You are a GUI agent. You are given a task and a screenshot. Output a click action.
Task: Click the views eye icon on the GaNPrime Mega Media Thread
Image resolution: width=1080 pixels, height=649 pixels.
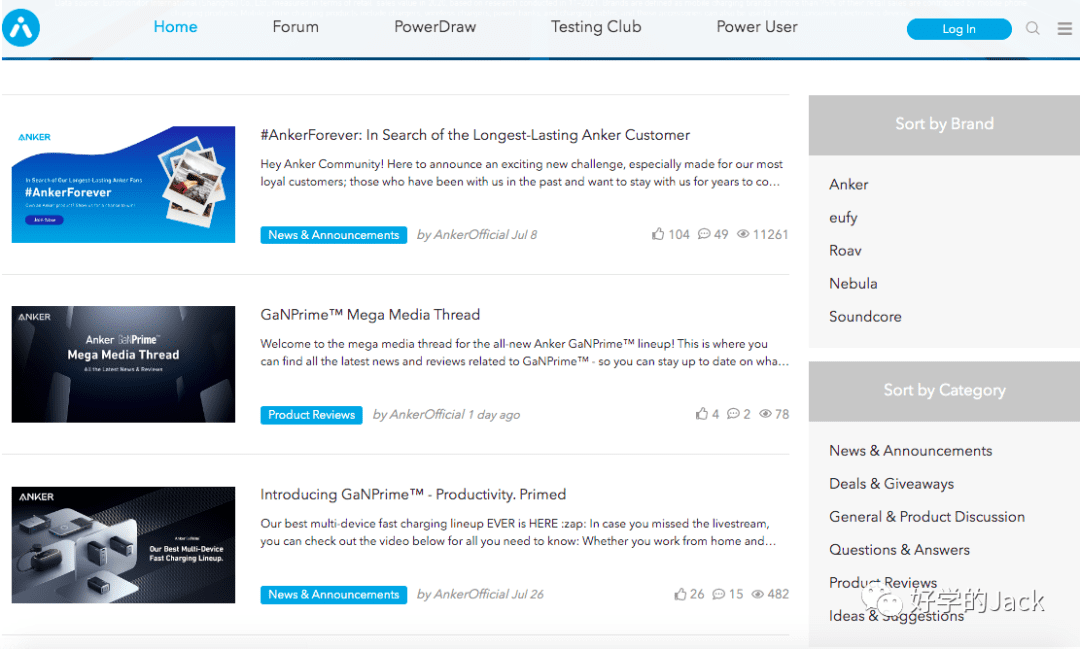point(765,414)
